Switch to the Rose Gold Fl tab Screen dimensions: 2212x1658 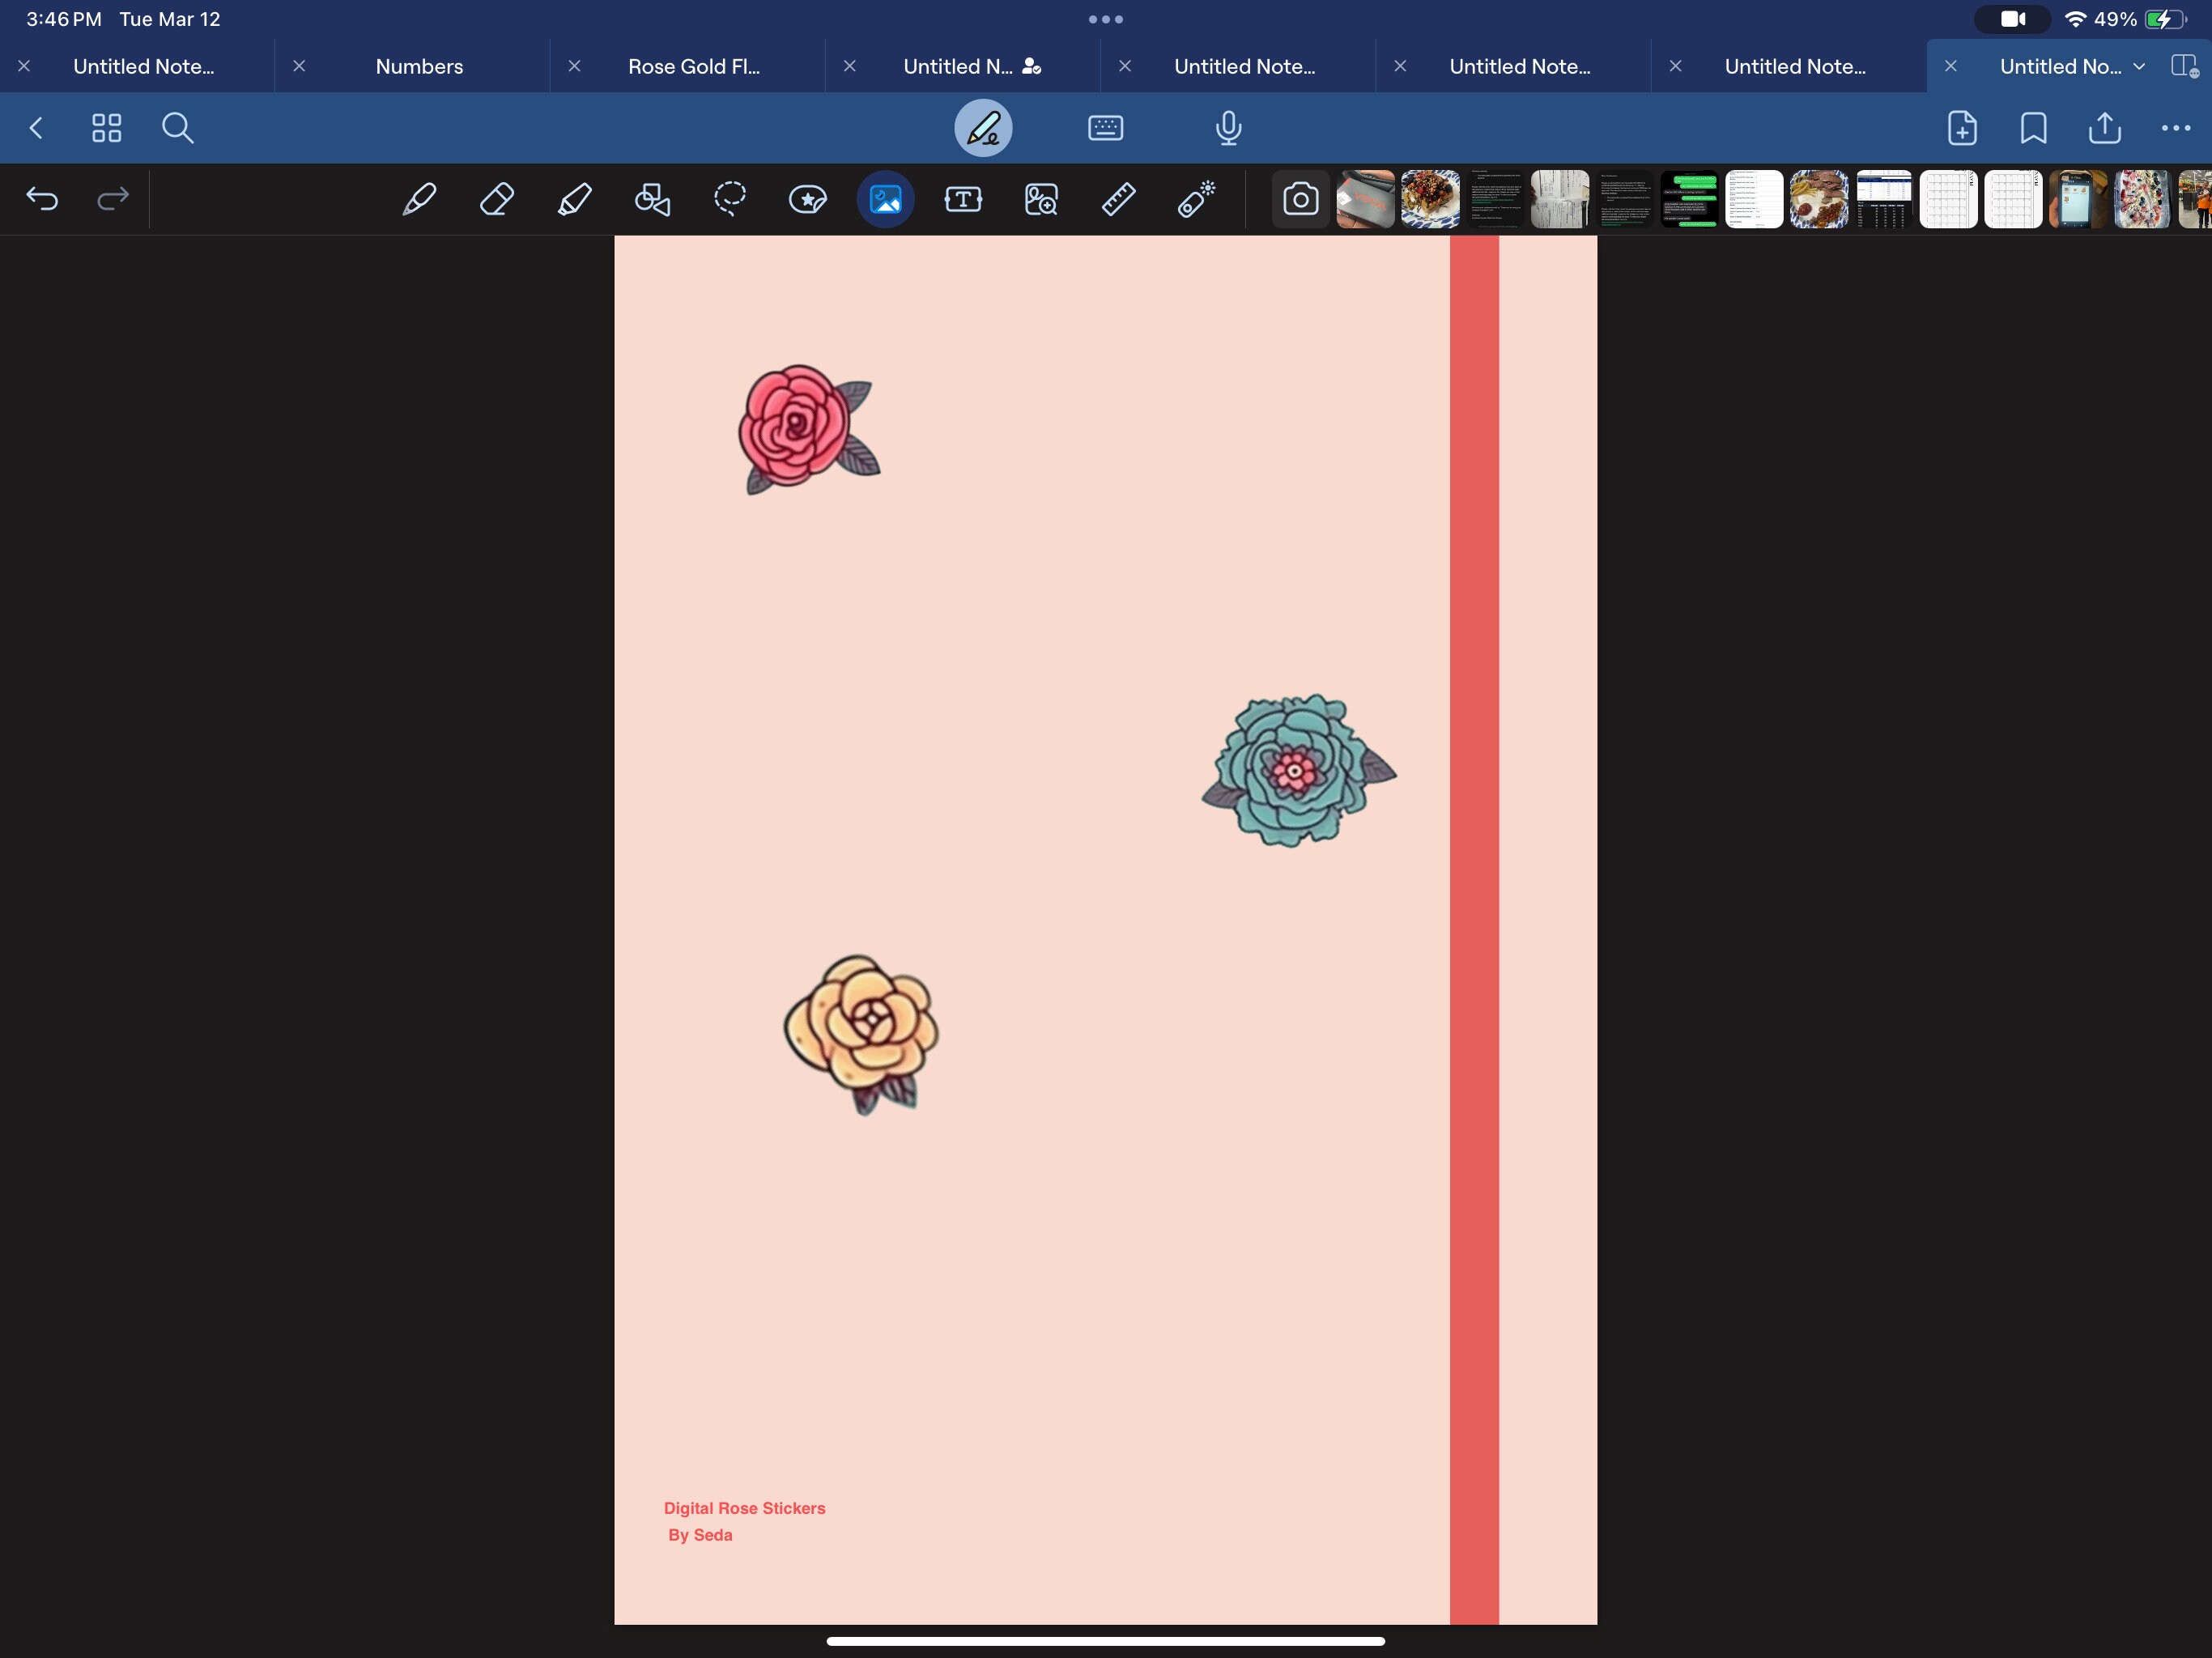pos(694,66)
